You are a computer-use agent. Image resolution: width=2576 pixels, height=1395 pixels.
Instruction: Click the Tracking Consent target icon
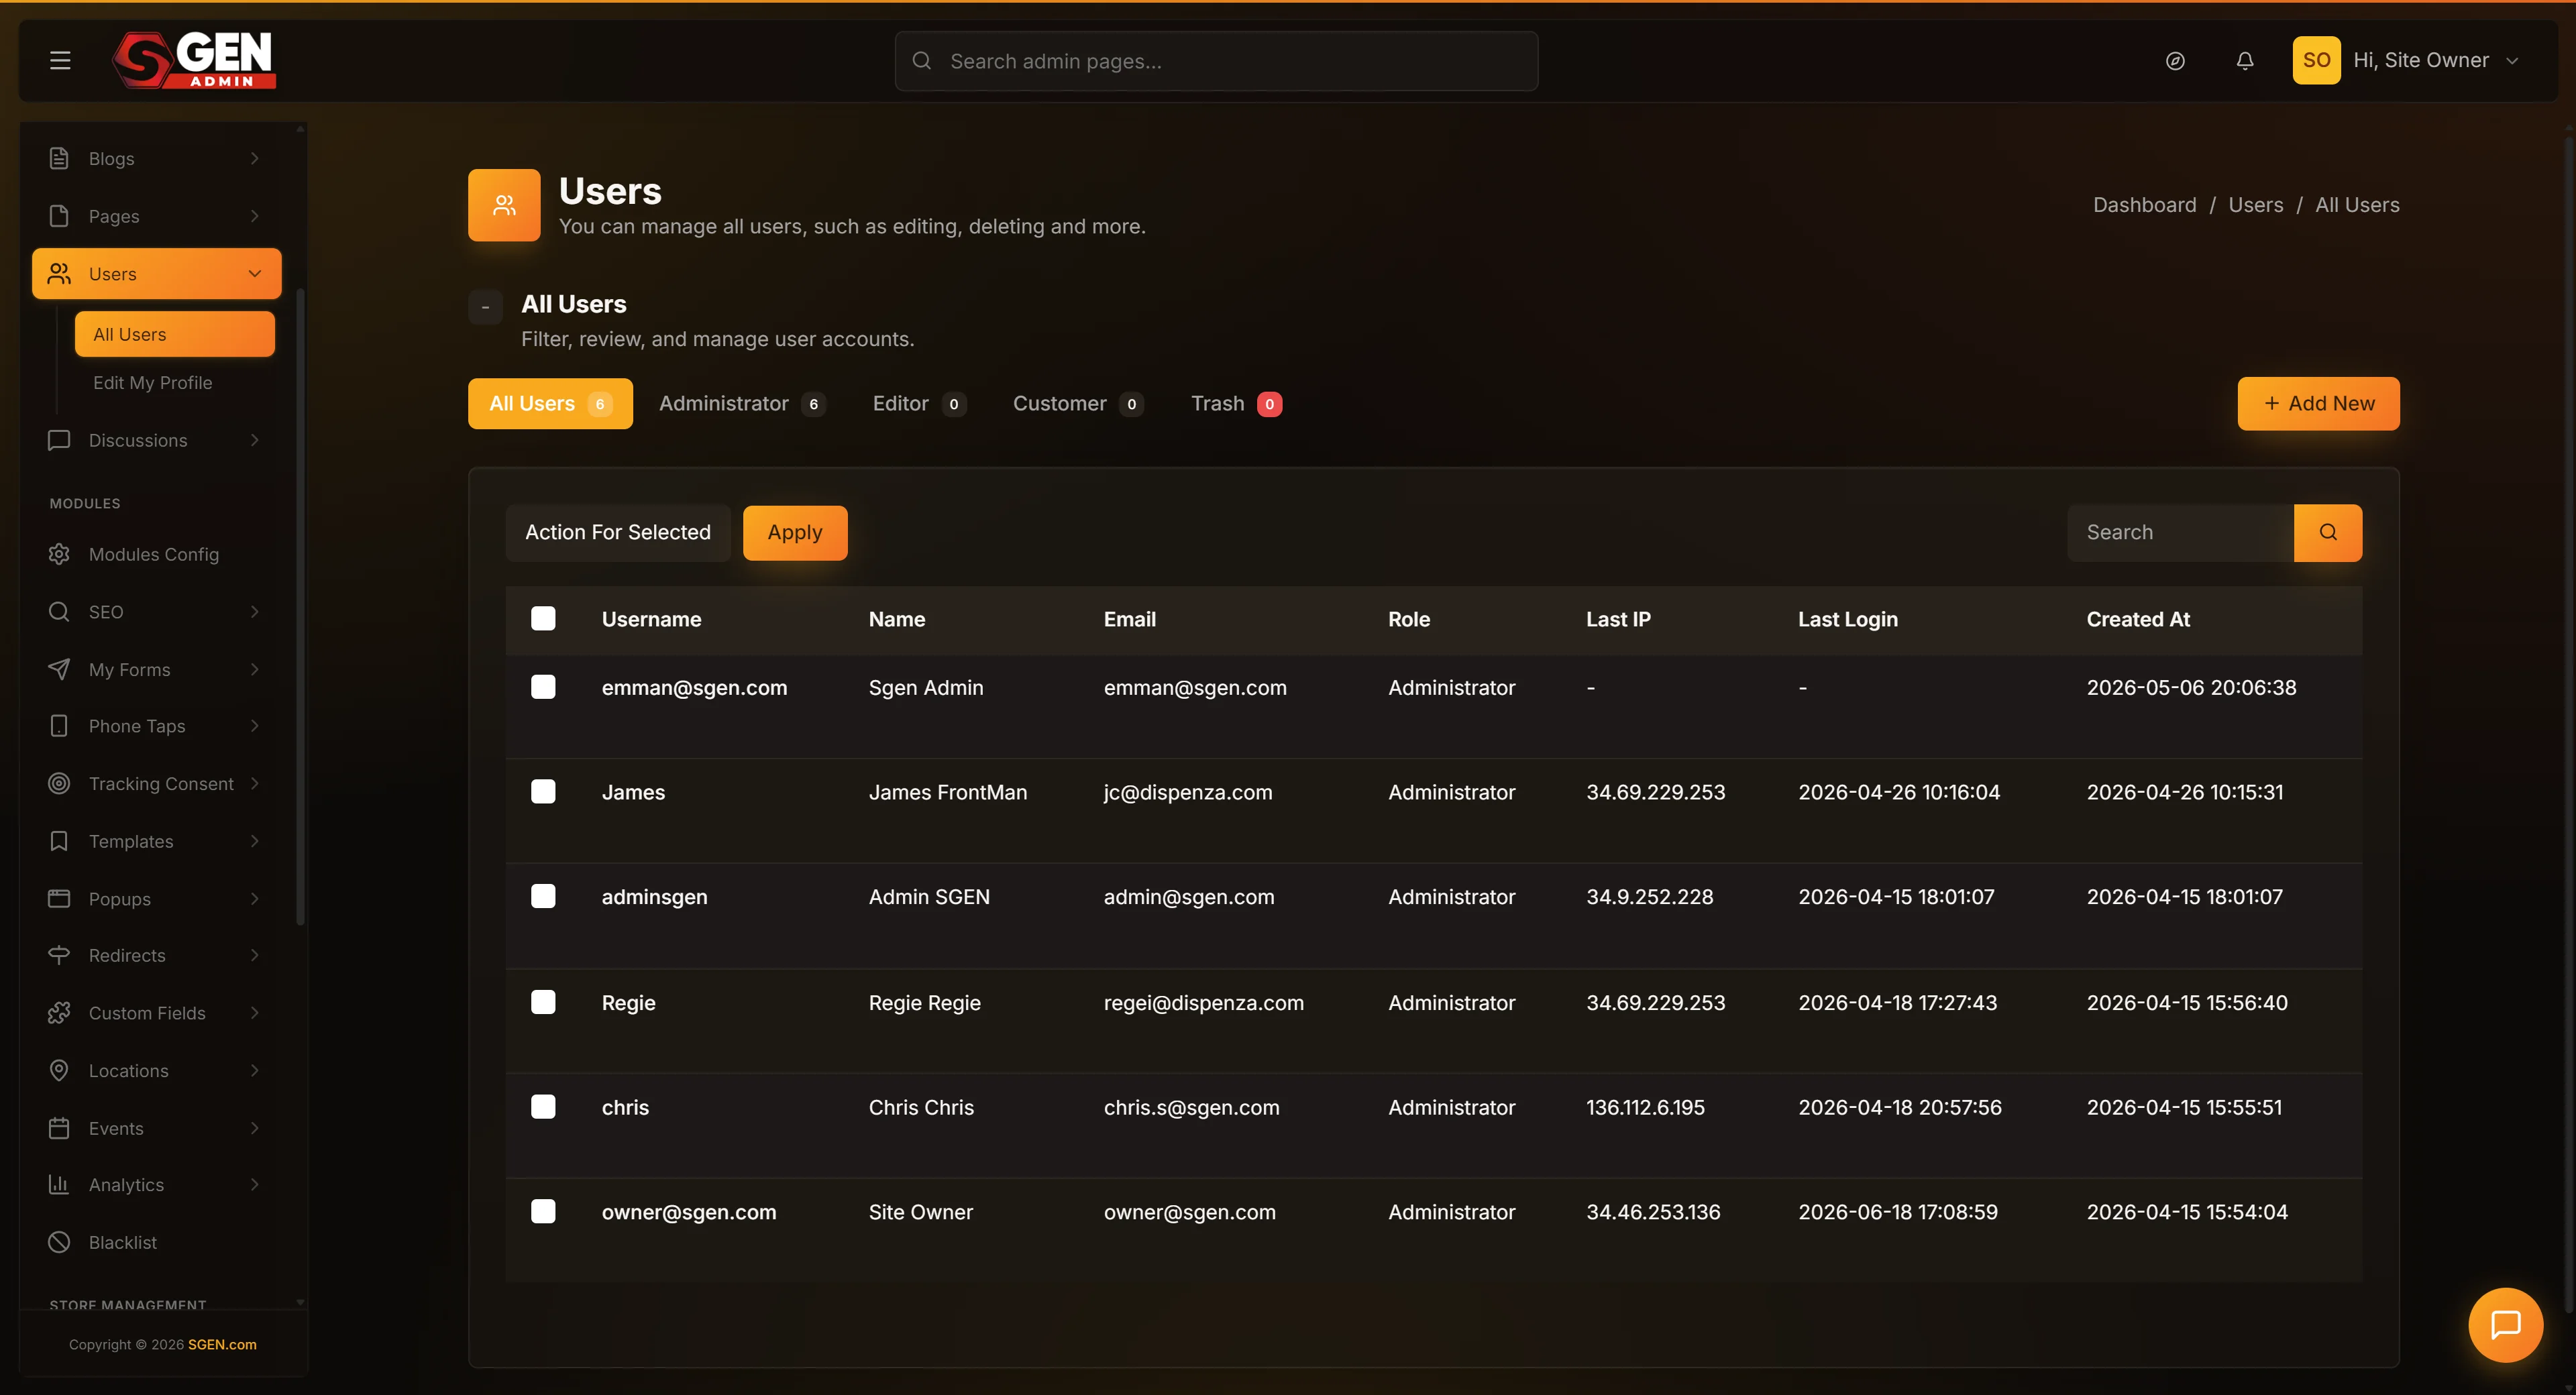(59, 783)
